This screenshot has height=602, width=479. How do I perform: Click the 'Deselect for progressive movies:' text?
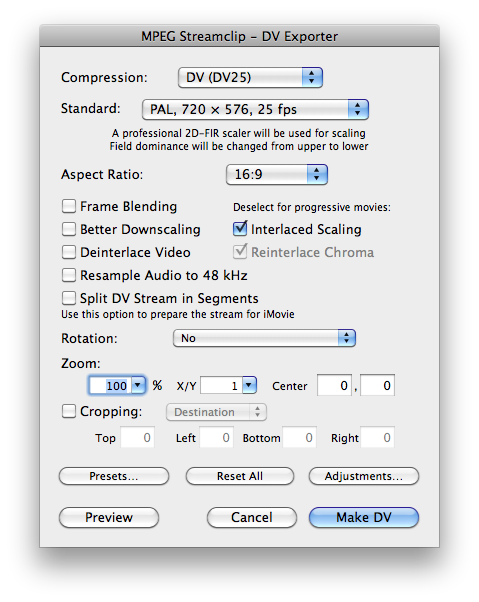pyautogui.click(x=312, y=207)
